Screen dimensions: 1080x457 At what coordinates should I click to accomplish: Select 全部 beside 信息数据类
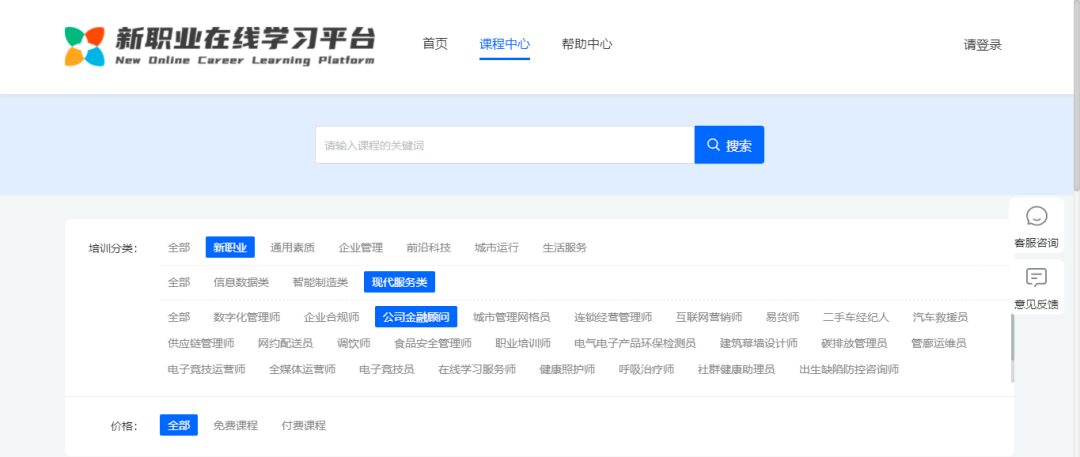(x=179, y=282)
